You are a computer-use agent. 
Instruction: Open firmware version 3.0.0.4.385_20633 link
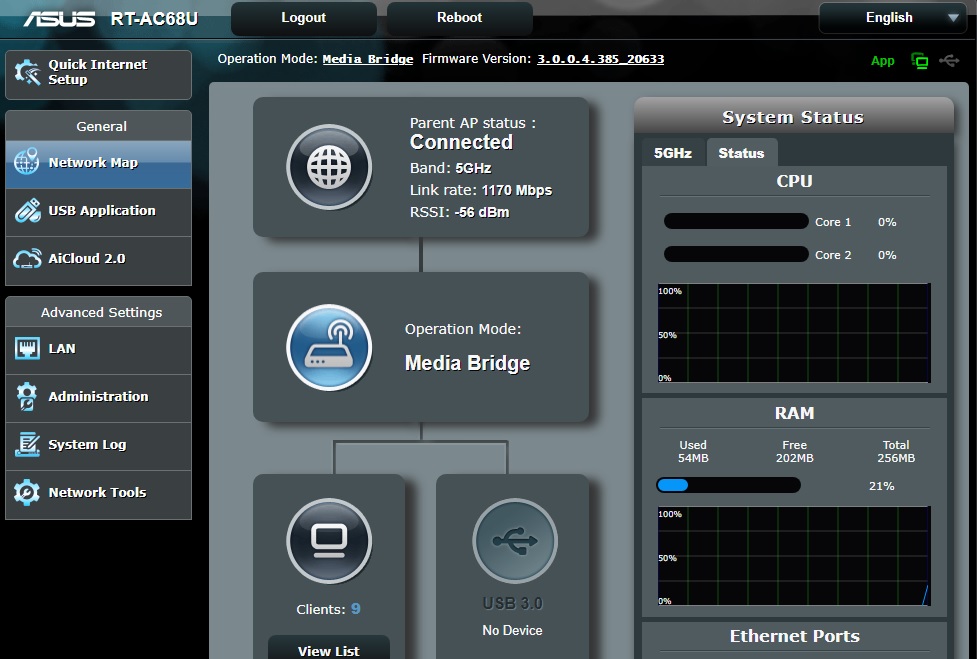point(601,59)
